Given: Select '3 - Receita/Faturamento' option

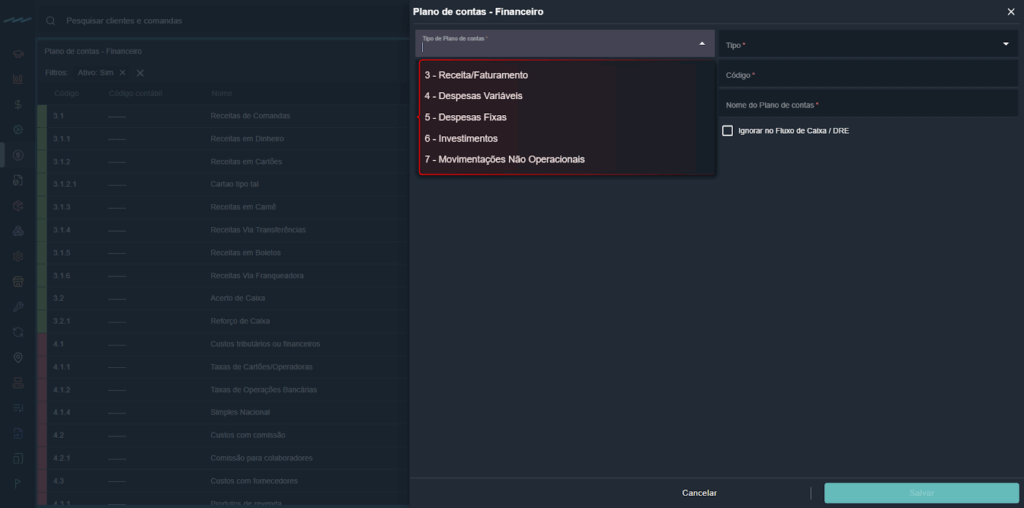Looking at the screenshot, I should (476, 75).
